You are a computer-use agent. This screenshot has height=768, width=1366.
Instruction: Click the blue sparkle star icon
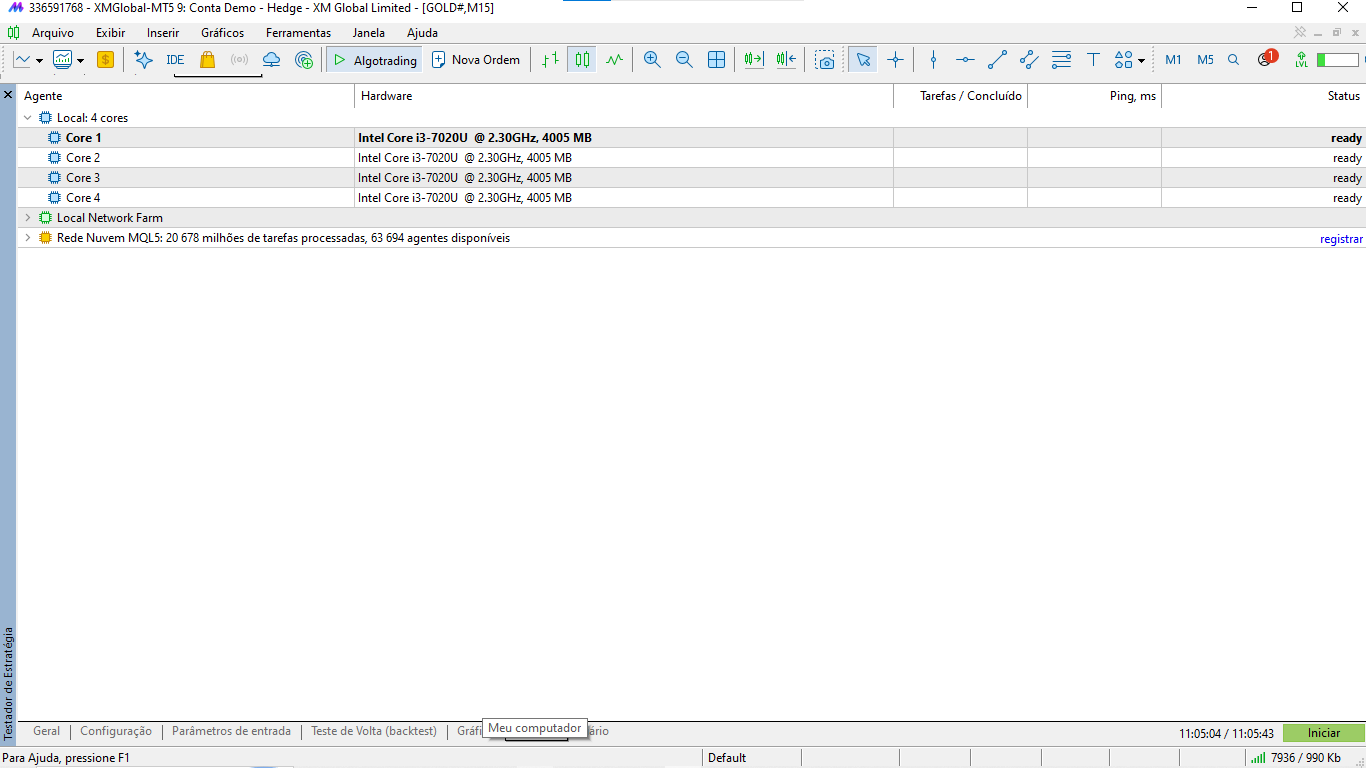(143, 60)
